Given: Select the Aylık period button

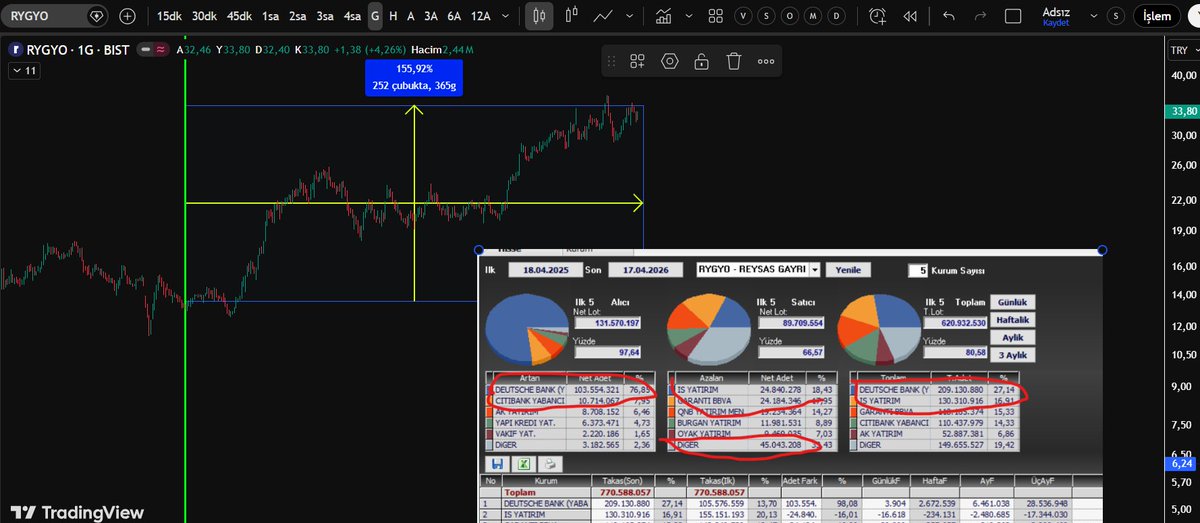Looking at the screenshot, I should coord(1012,338).
